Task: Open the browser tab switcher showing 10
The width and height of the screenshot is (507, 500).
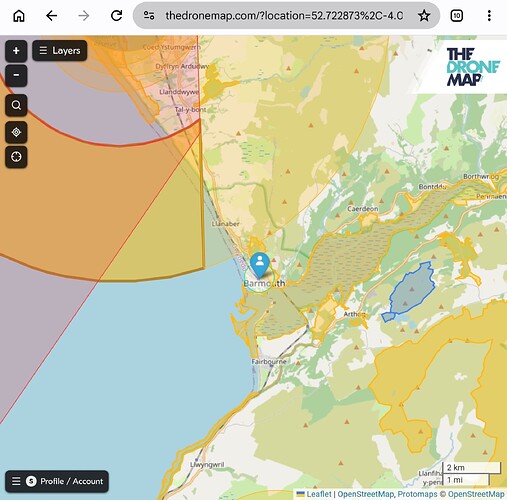Action: 456,16
